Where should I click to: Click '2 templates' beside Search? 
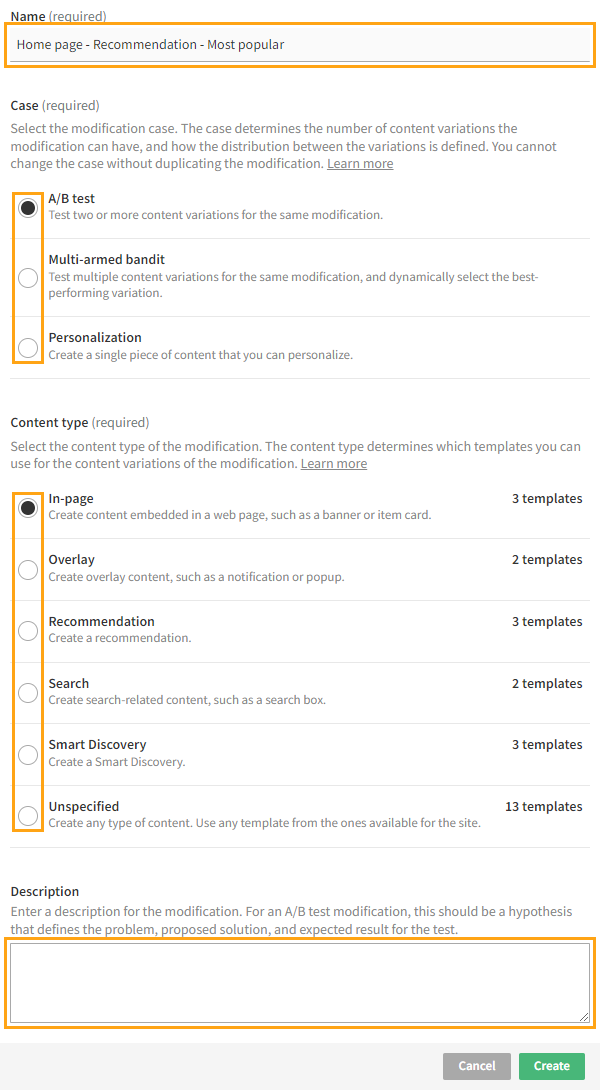pyautogui.click(x=547, y=684)
